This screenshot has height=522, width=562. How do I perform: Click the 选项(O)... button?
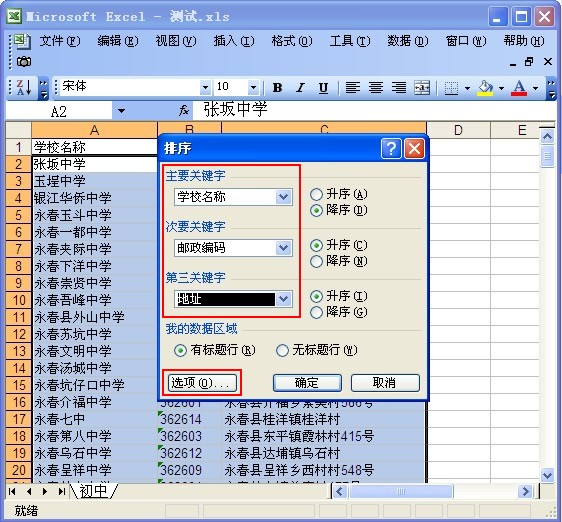pos(202,383)
